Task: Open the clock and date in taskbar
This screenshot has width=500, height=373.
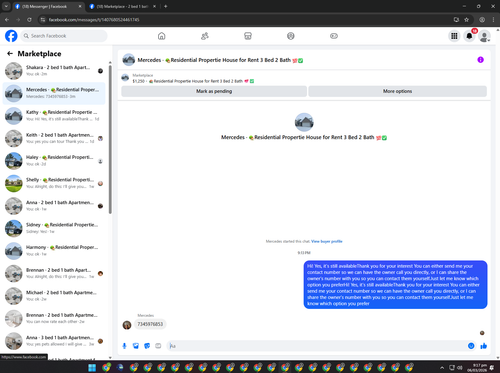Action: (477, 368)
